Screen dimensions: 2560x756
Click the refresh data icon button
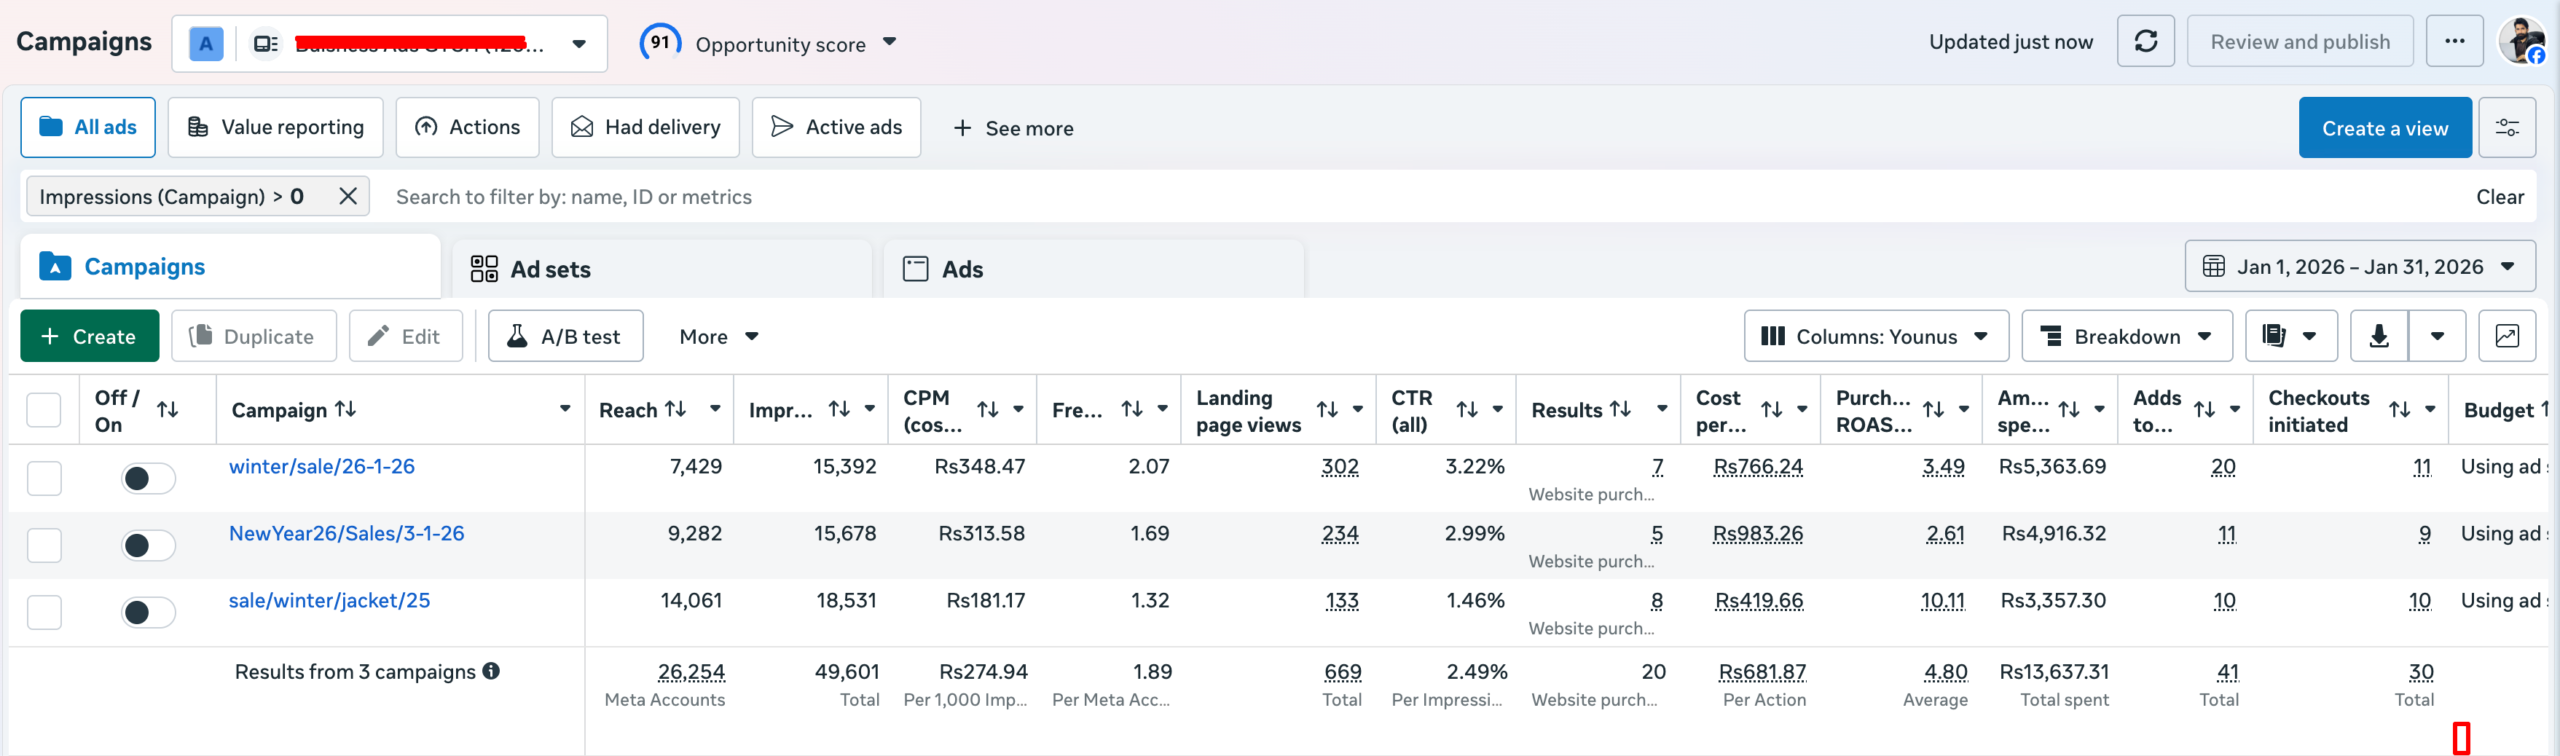pyautogui.click(x=2145, y=42)
